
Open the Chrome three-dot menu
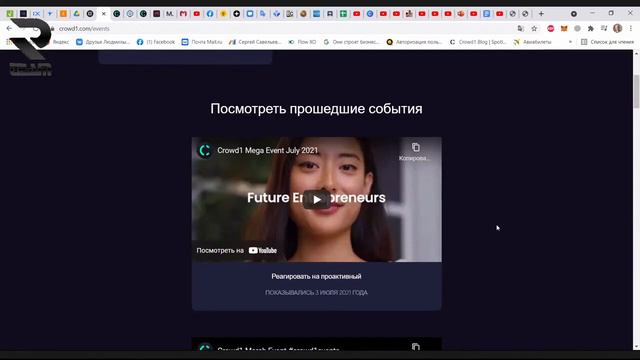click(631, 29)
